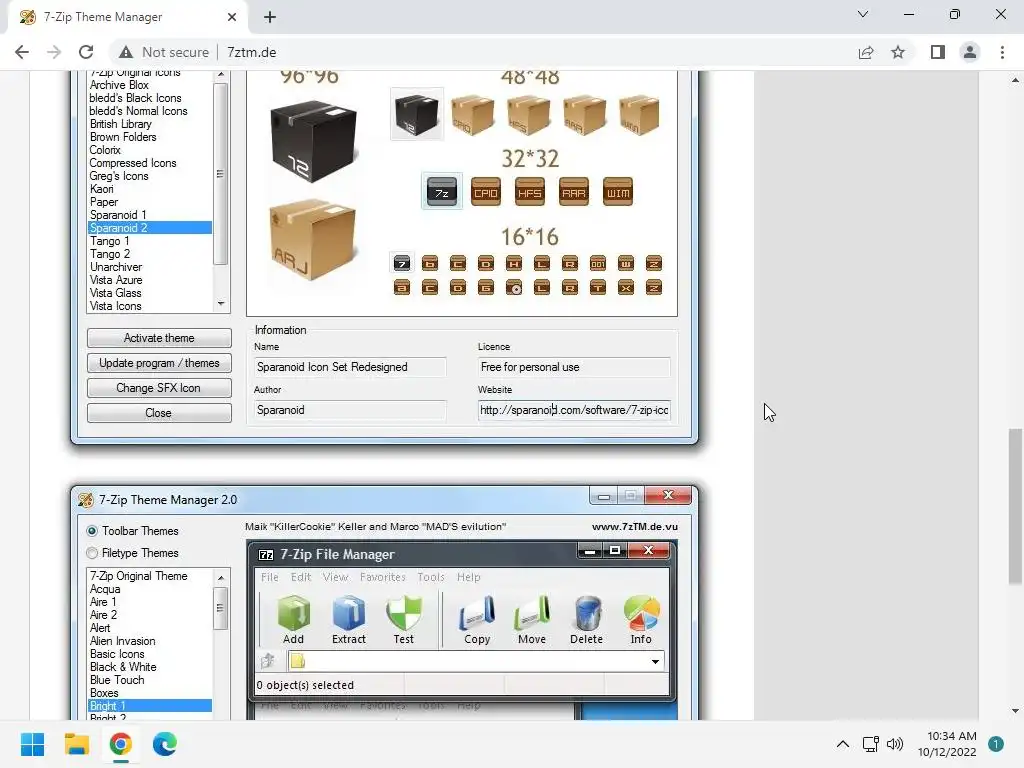Bookmark this page with the star icon
The width and height of the screenshot is (1024, 768).
(898, 52)
